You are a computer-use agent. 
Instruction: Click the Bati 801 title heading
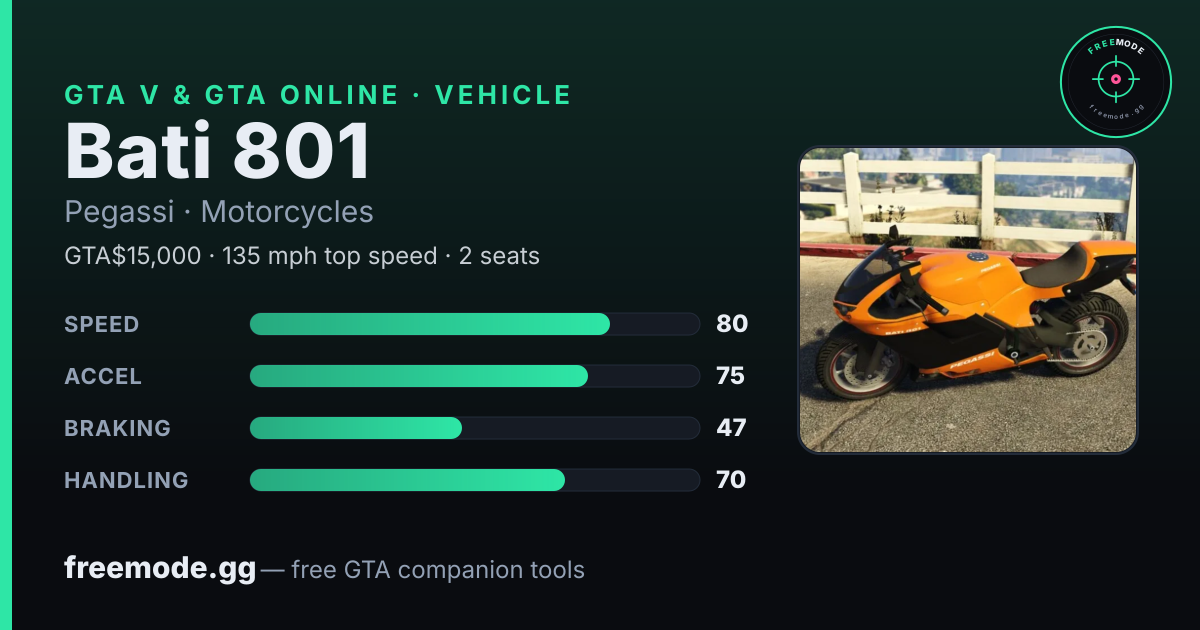pos(217,152)
